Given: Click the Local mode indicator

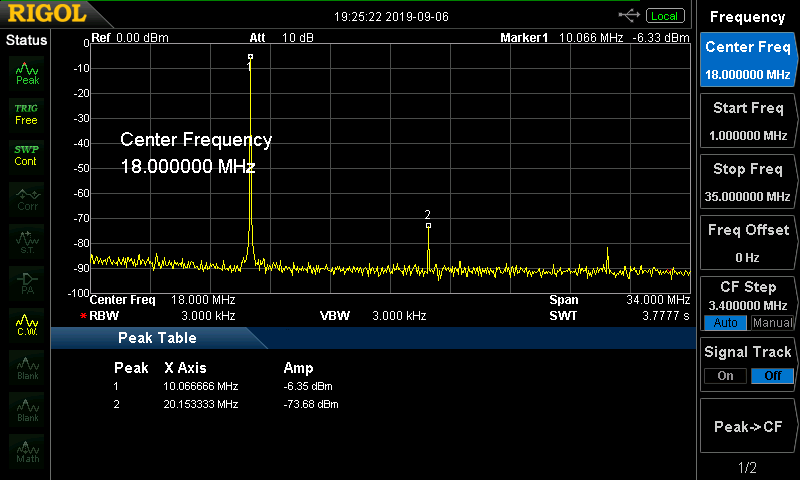Looking at the screenshot, I should 664,16.
